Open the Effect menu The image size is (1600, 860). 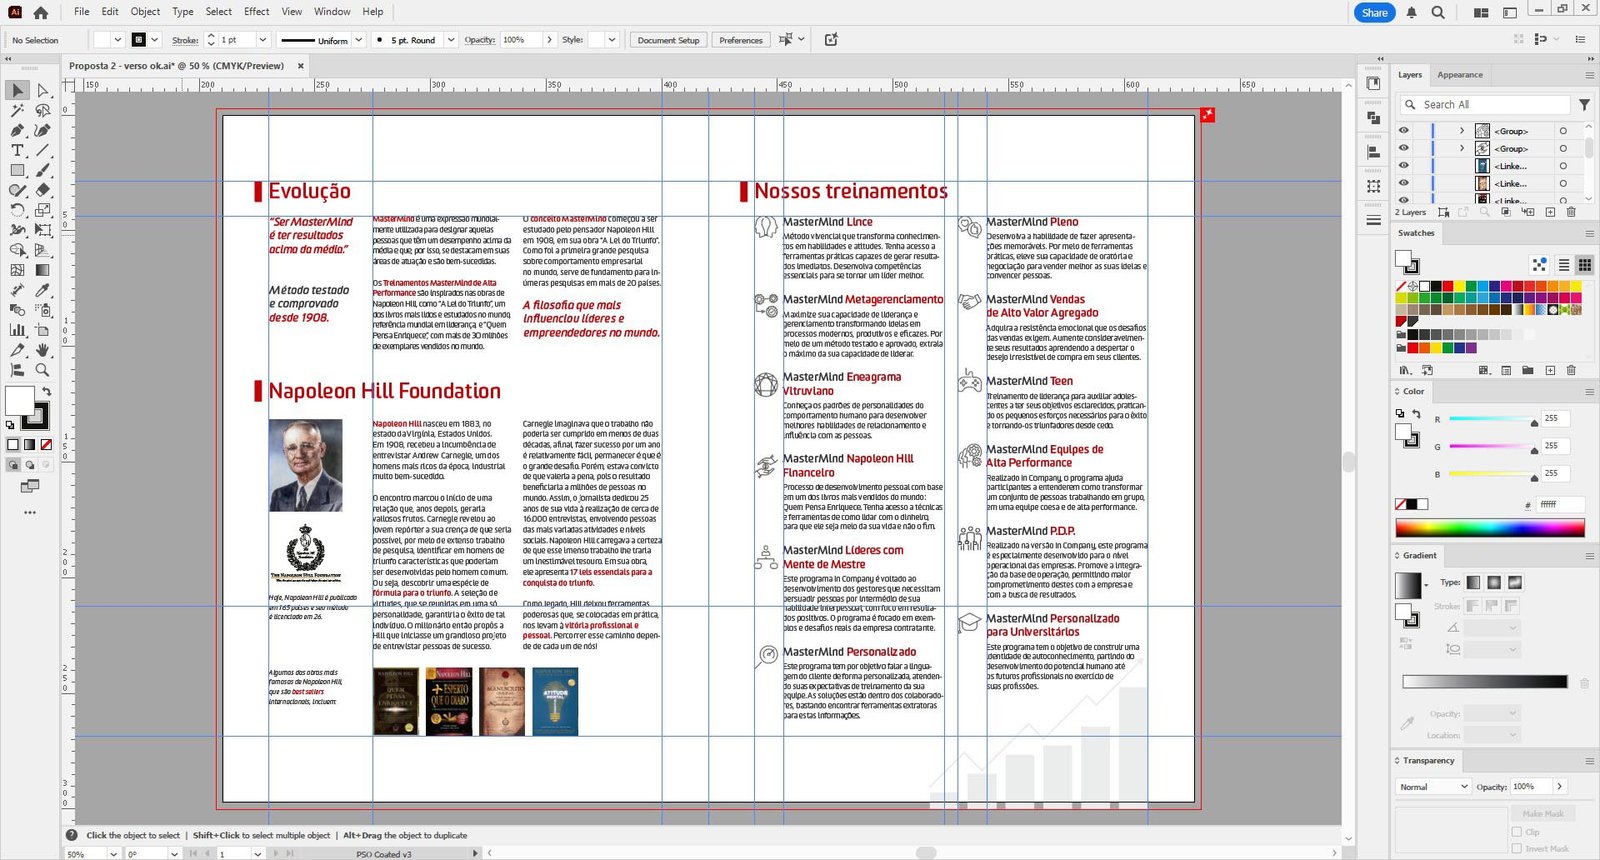pyautogui.click(x=257, y=12)
